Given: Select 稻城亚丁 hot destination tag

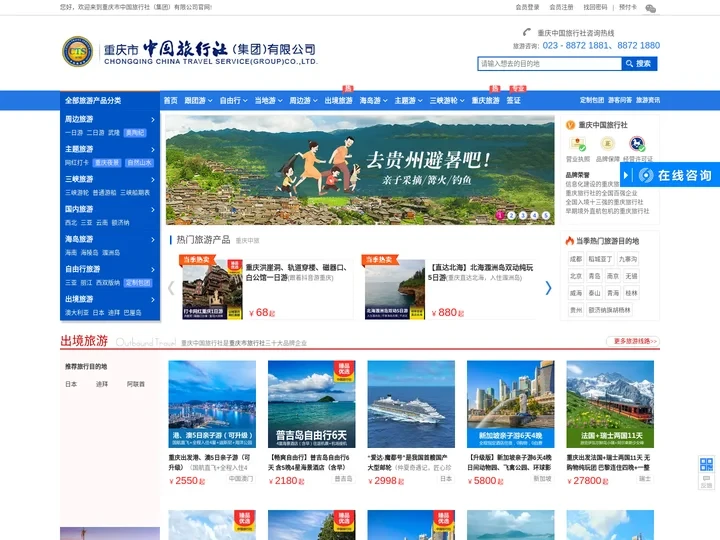Looking at the screenshot, I should pos(600,259).
